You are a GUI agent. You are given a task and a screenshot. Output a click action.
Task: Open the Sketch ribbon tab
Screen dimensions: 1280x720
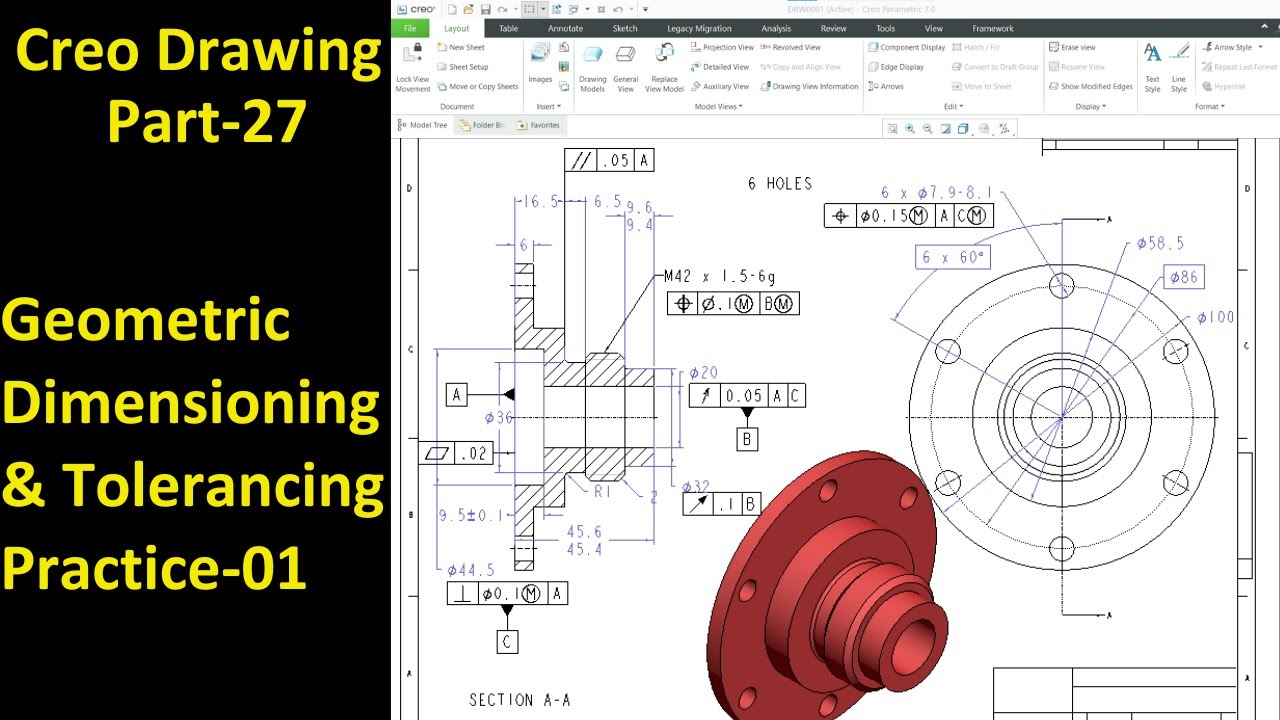[x=625, y=28]
